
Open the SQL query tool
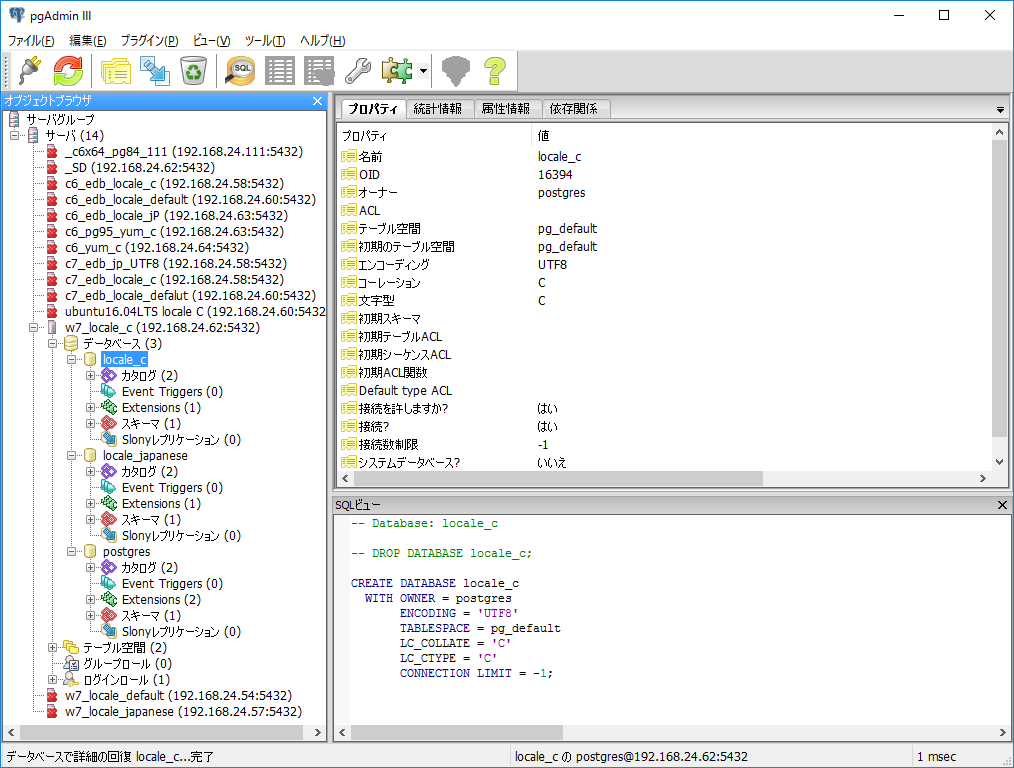tap(240, 71)
